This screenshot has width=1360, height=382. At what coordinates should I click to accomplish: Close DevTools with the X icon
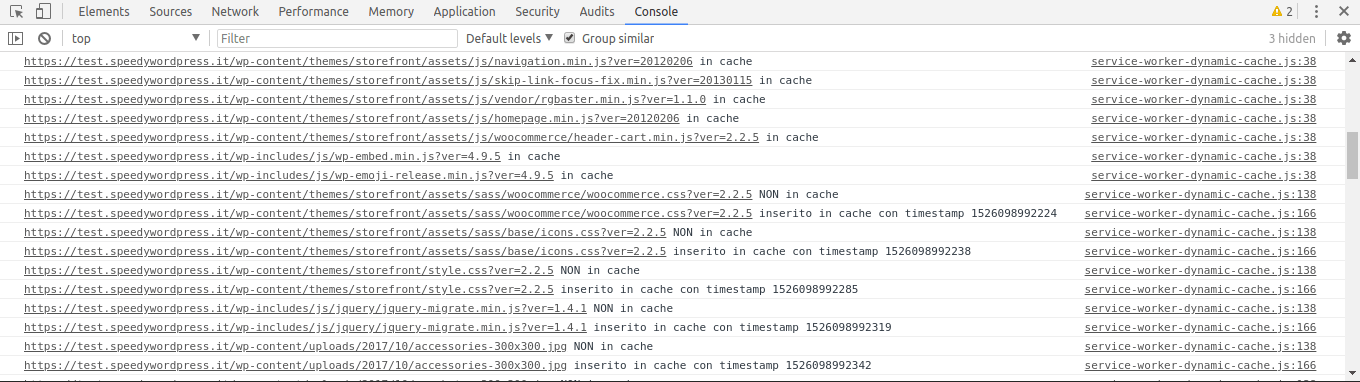point(1344,12)
